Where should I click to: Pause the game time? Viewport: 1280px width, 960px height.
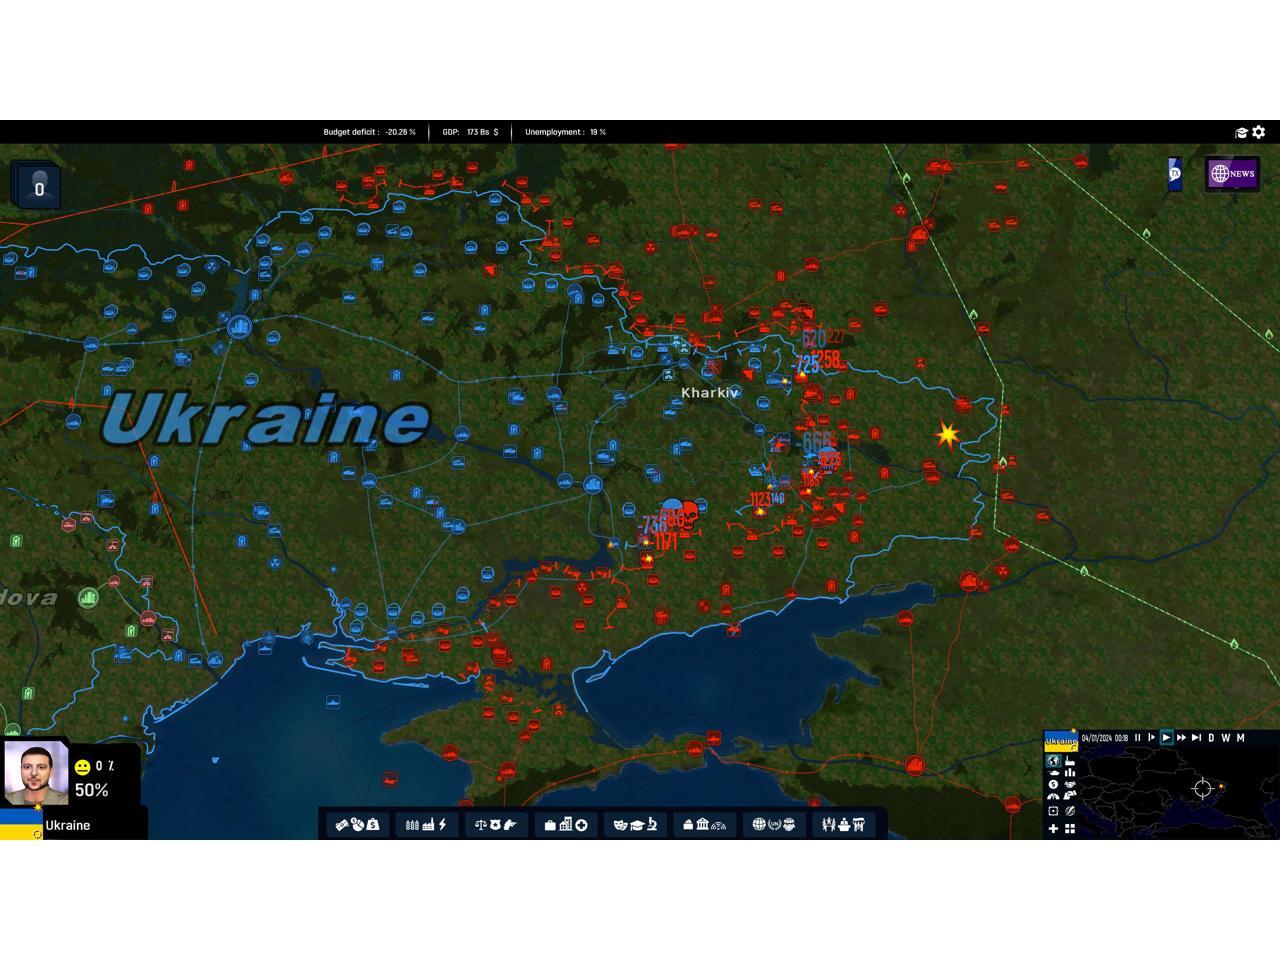pos(1137,738)
